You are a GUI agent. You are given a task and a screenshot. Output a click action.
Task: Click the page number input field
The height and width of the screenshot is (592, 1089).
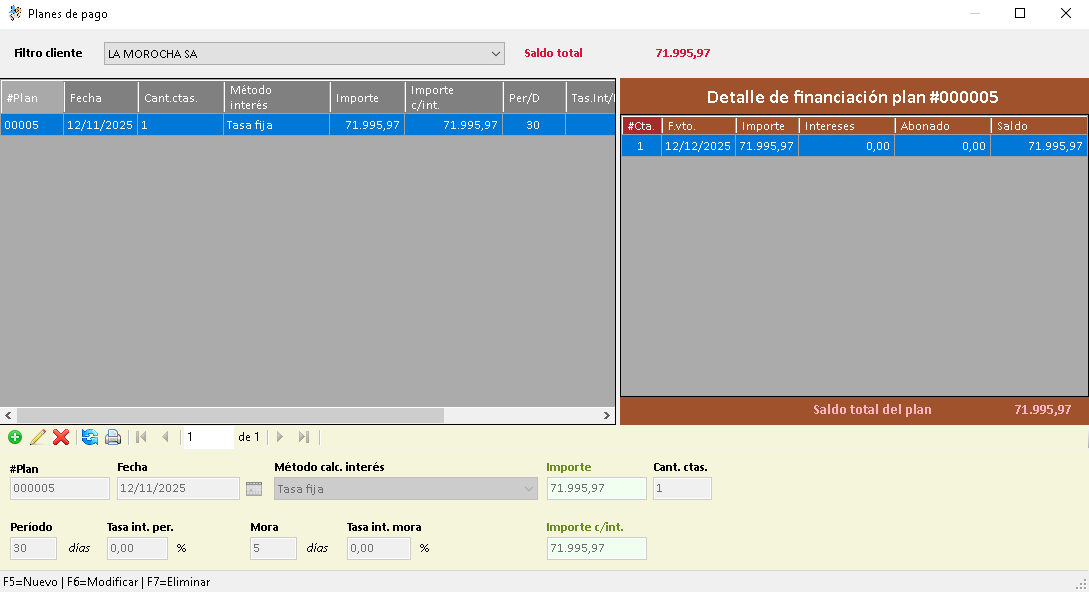point(207,437)
